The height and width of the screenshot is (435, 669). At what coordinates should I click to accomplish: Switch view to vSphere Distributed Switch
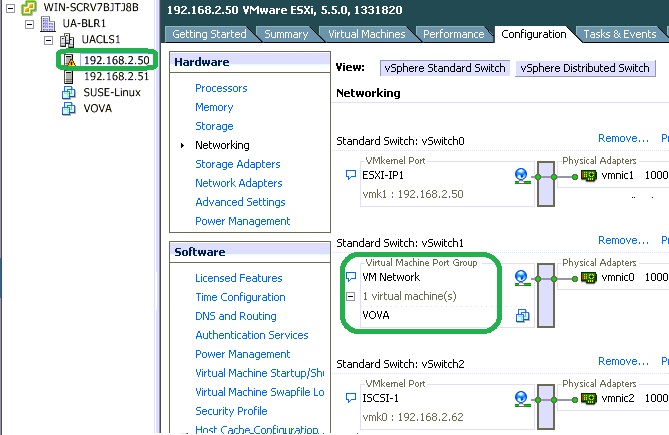click(x=585, y=68)
